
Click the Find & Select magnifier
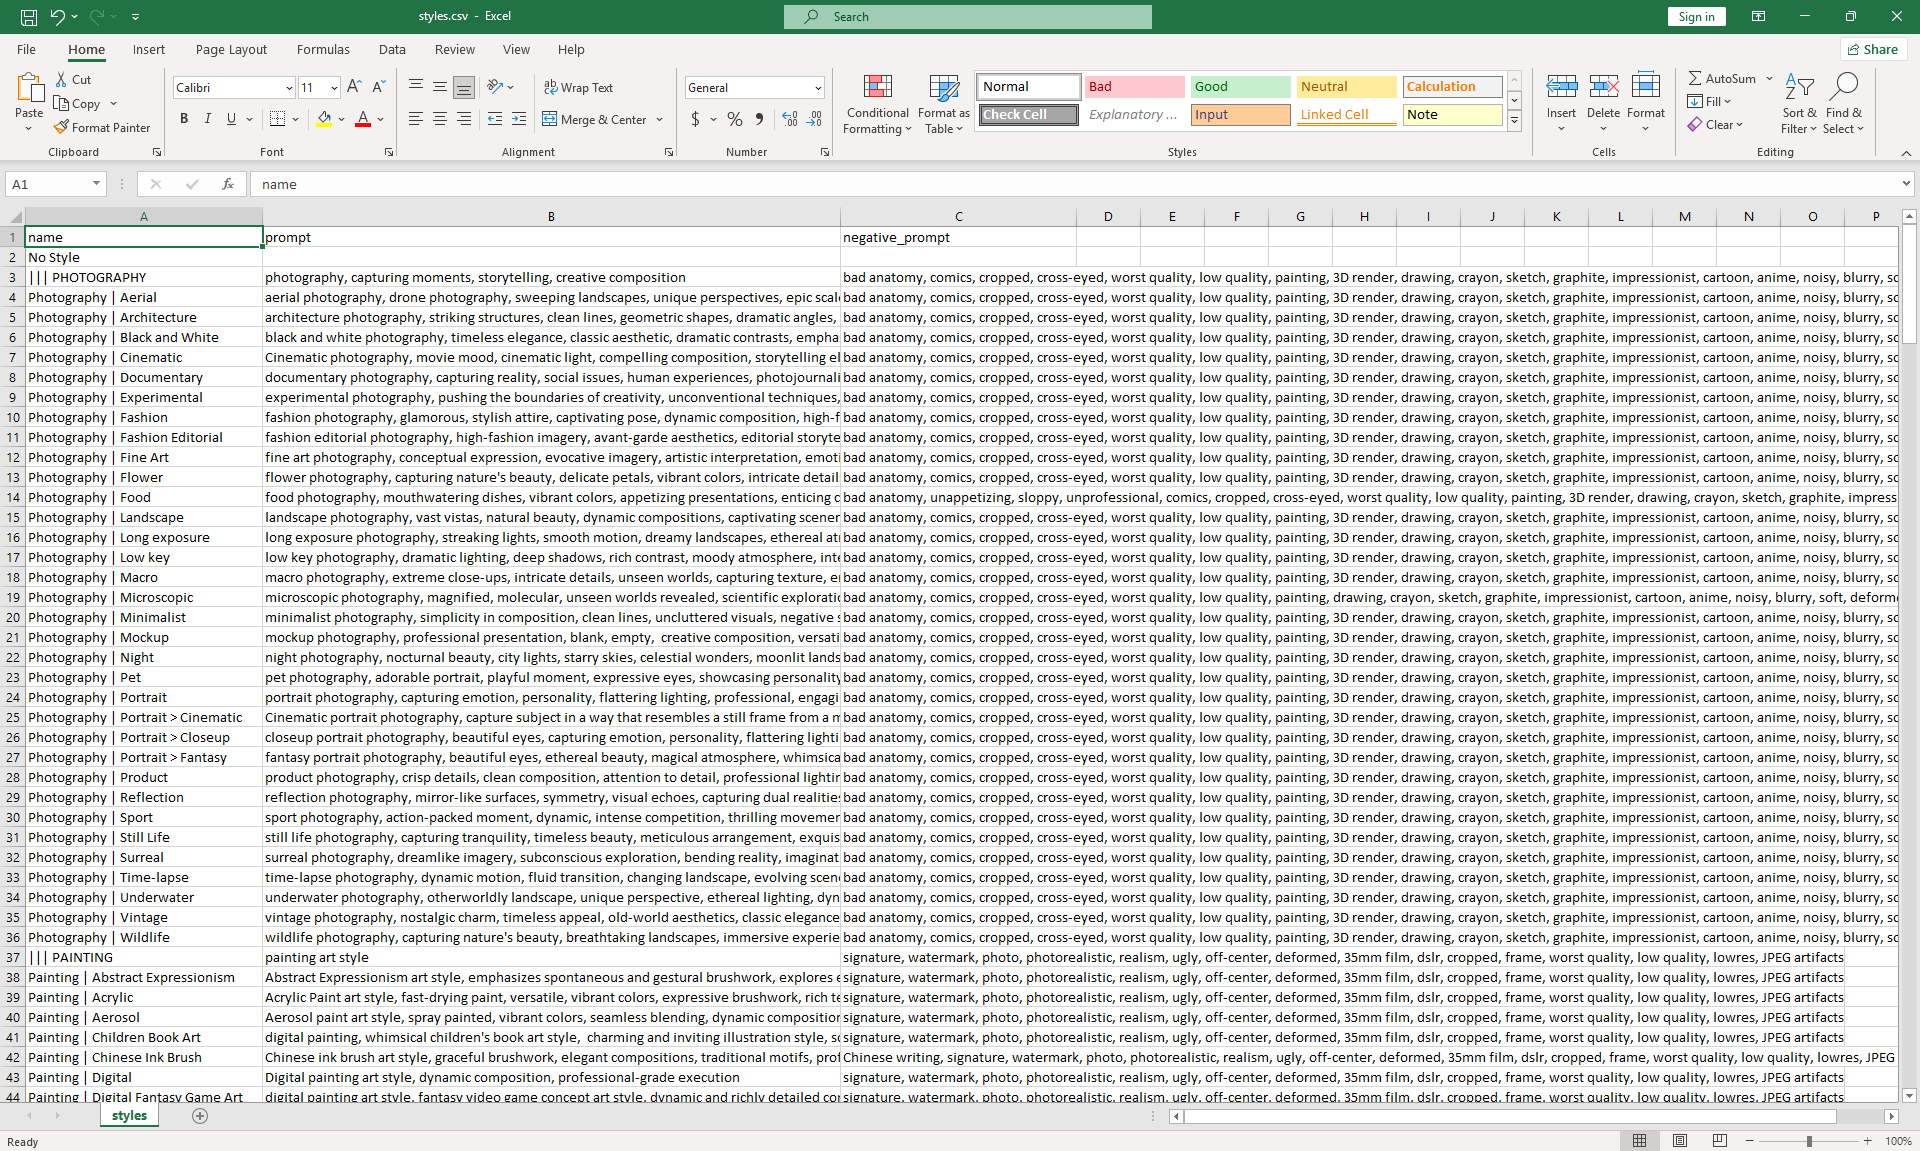(1843, 88)
